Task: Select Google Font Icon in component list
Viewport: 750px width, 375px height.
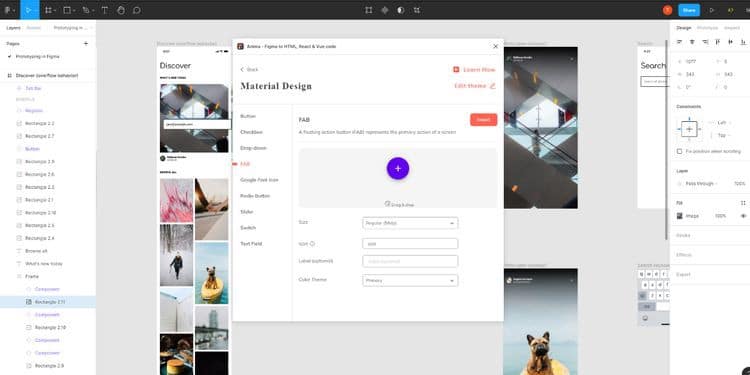Action: coord(259,180)
